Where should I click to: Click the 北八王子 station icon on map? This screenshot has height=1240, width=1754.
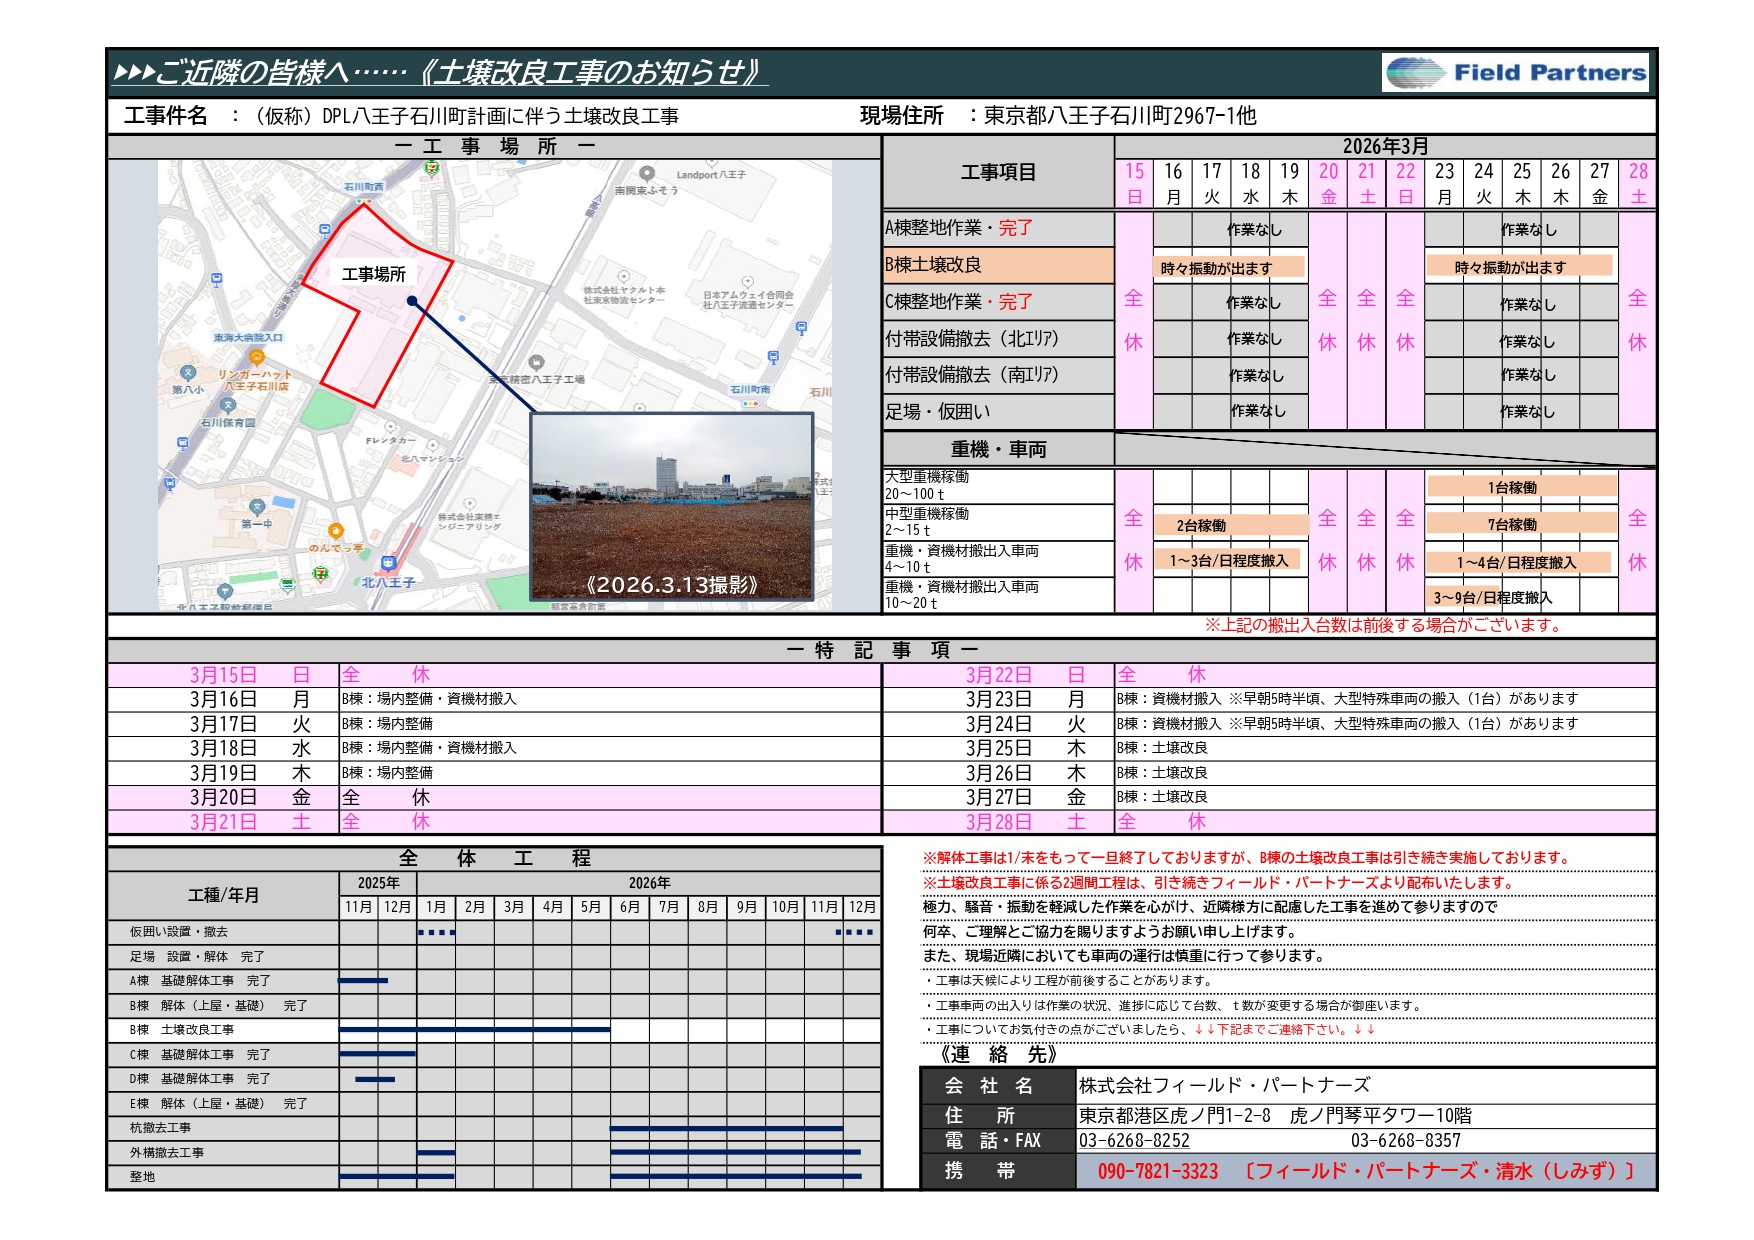tap(388, 565)
